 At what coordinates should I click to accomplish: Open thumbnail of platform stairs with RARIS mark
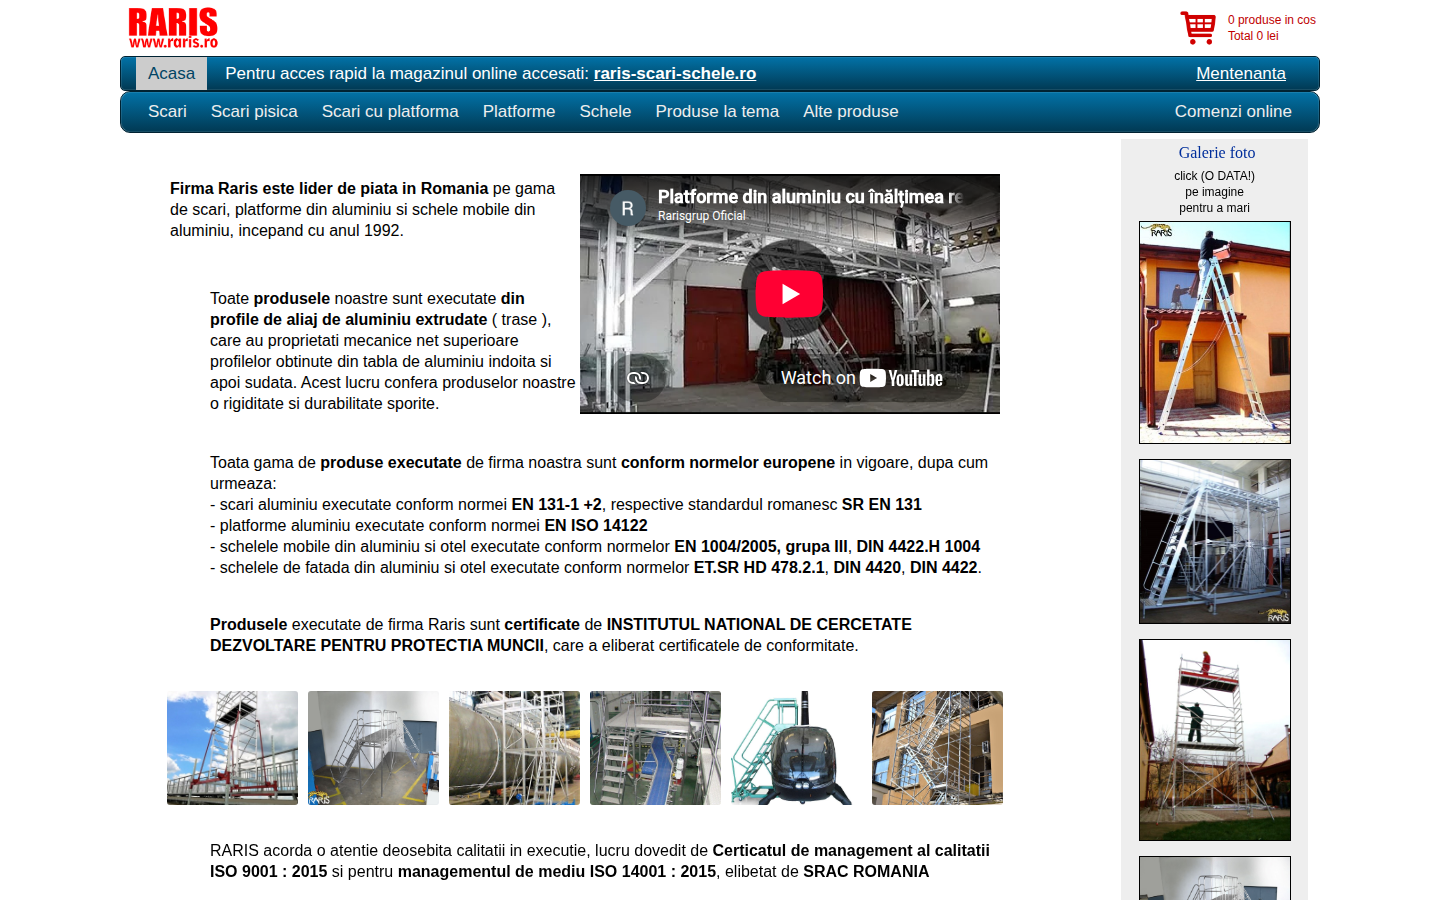point(373,748)
